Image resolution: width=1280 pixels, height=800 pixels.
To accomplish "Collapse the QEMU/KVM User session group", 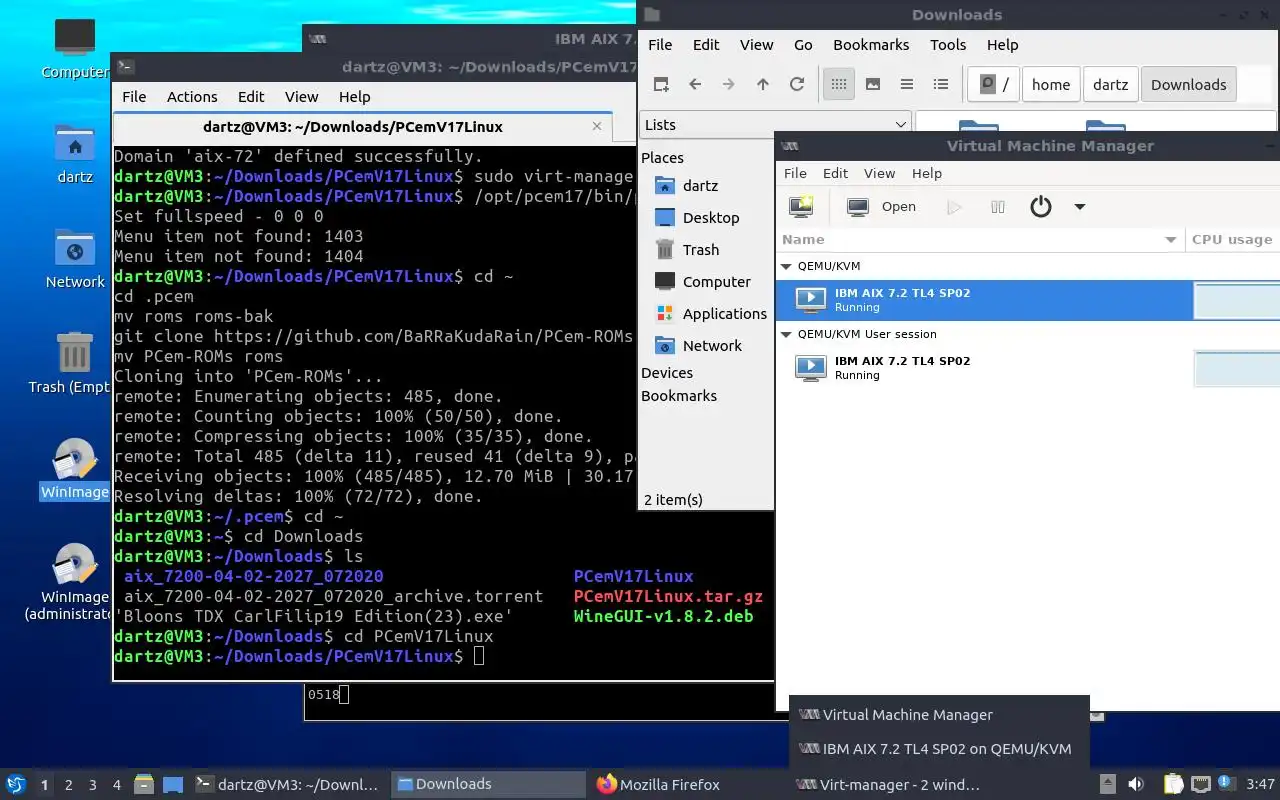I will 787,334.
